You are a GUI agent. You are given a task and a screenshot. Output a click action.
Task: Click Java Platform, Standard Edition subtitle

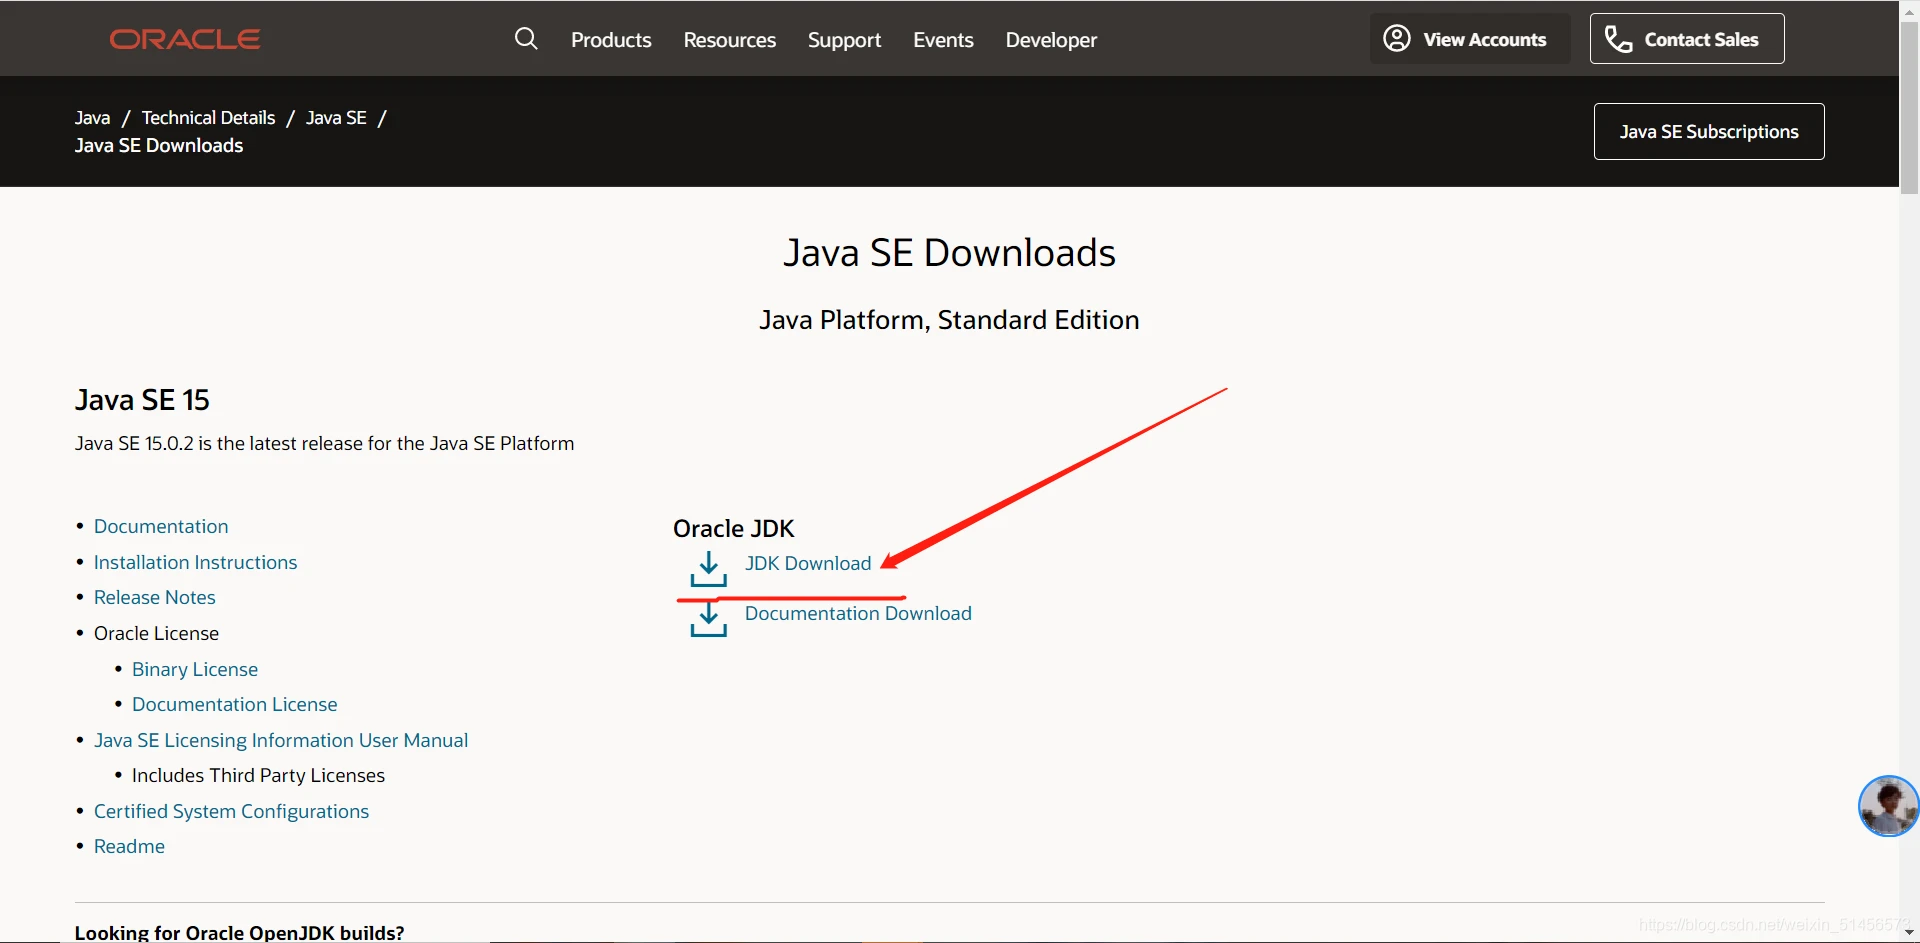click(949, 320)
